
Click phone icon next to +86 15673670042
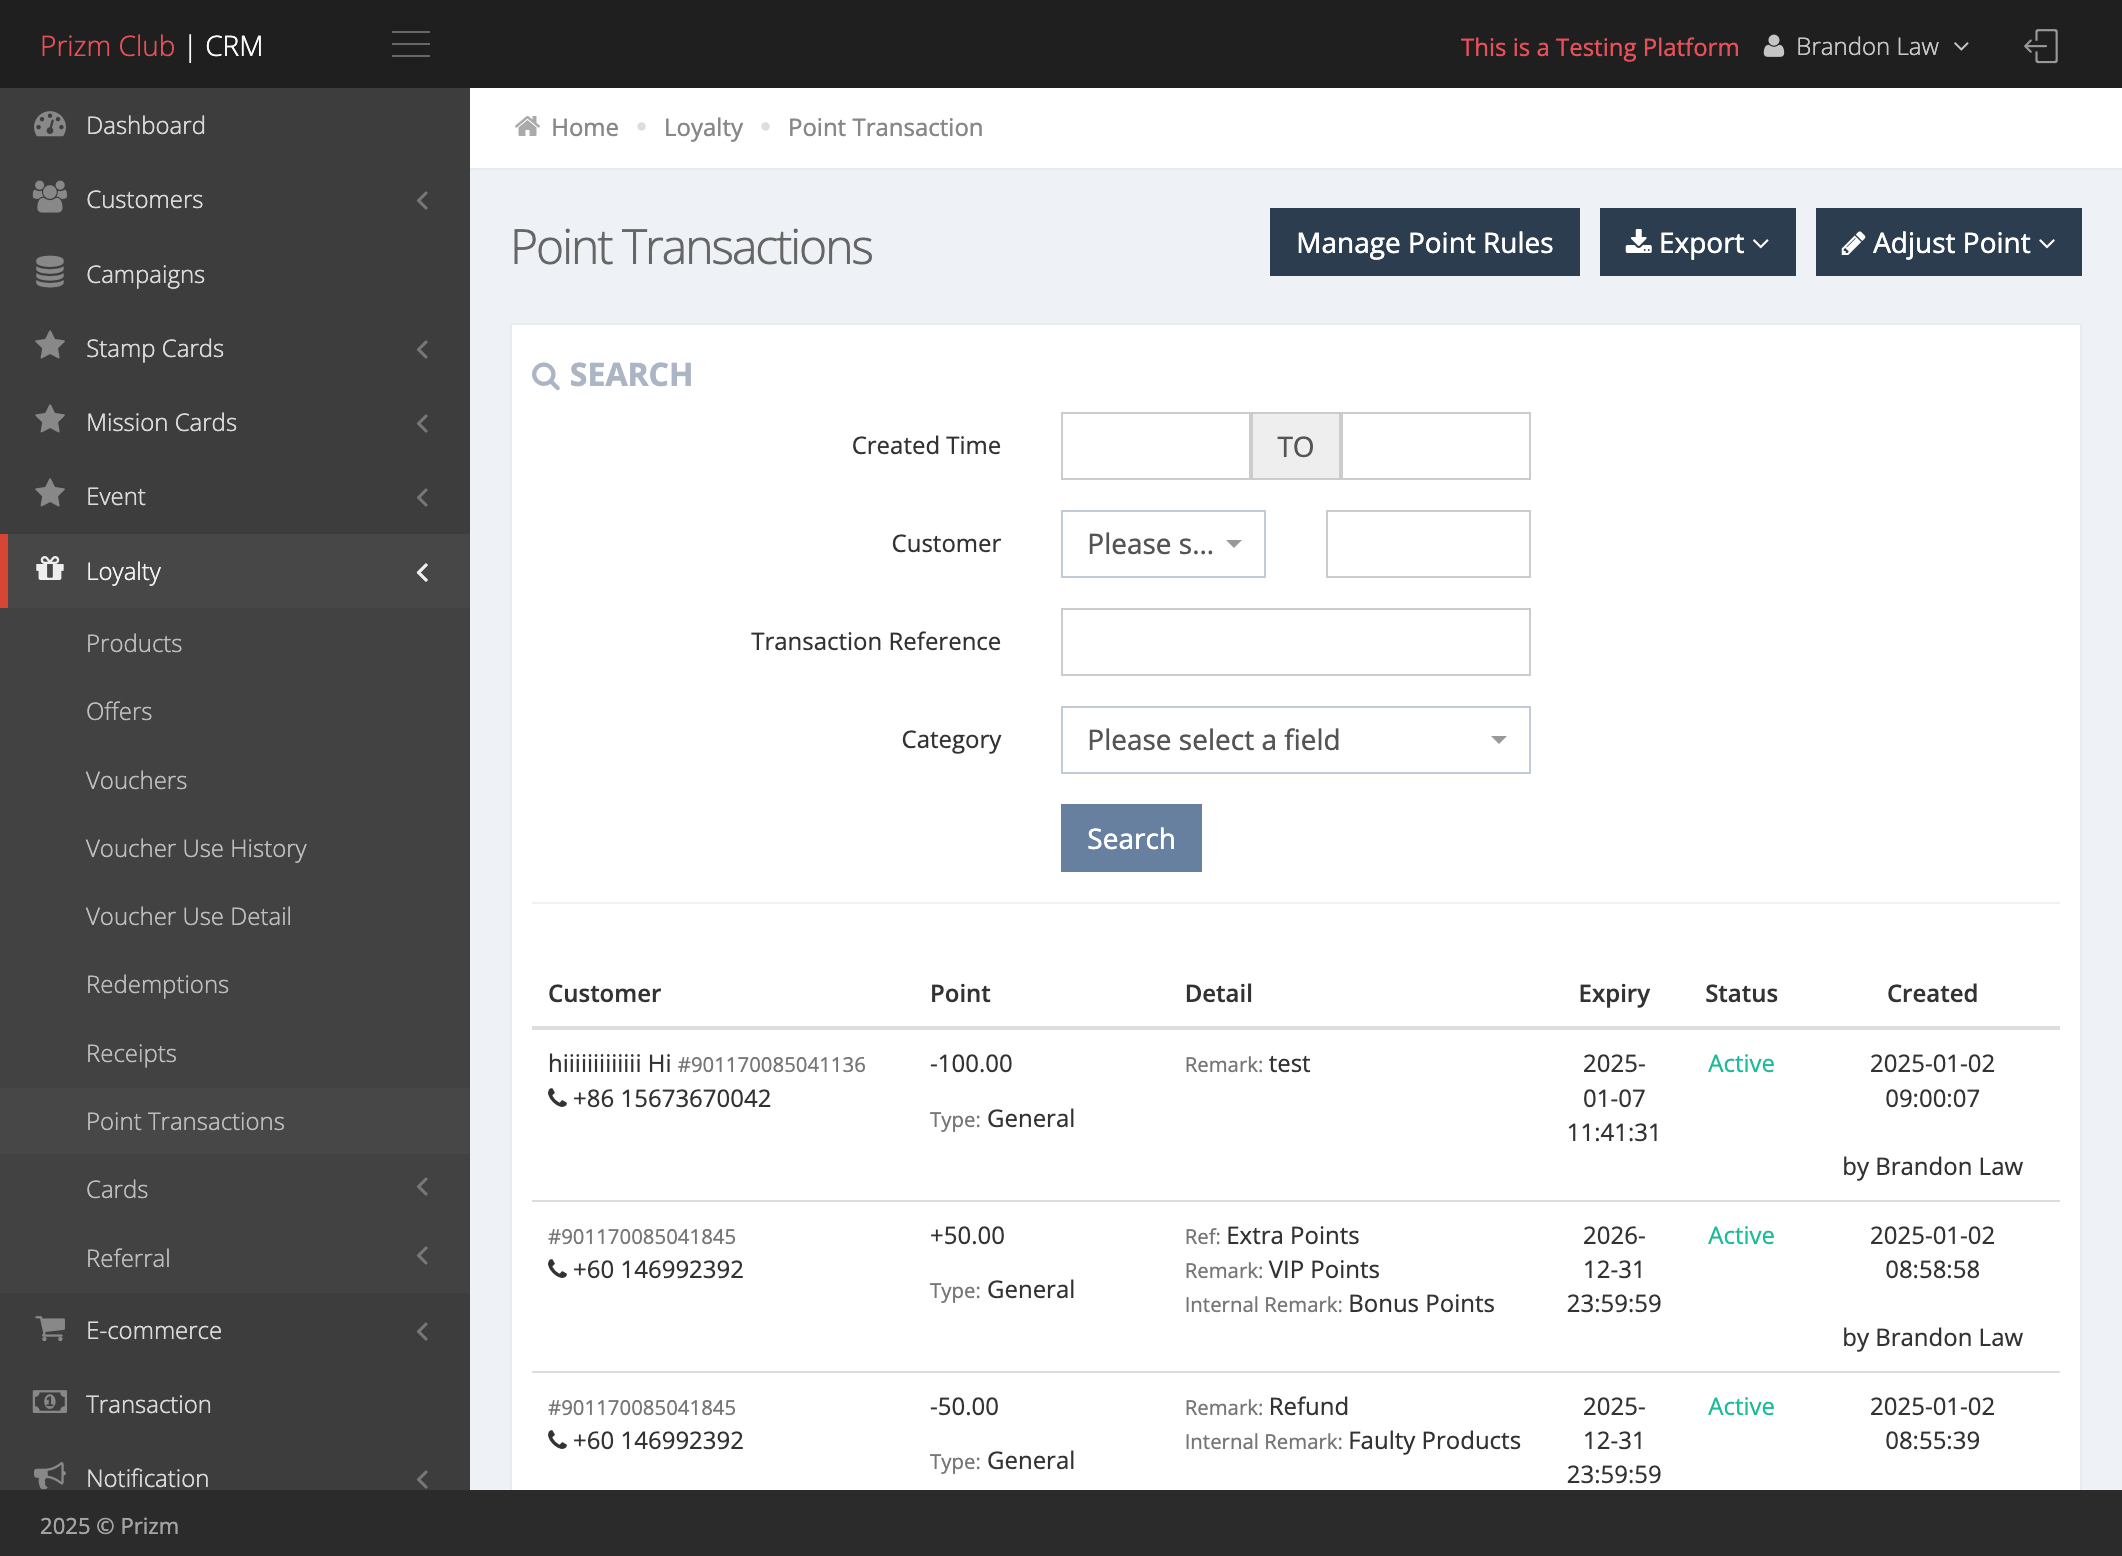(557, 1098)
